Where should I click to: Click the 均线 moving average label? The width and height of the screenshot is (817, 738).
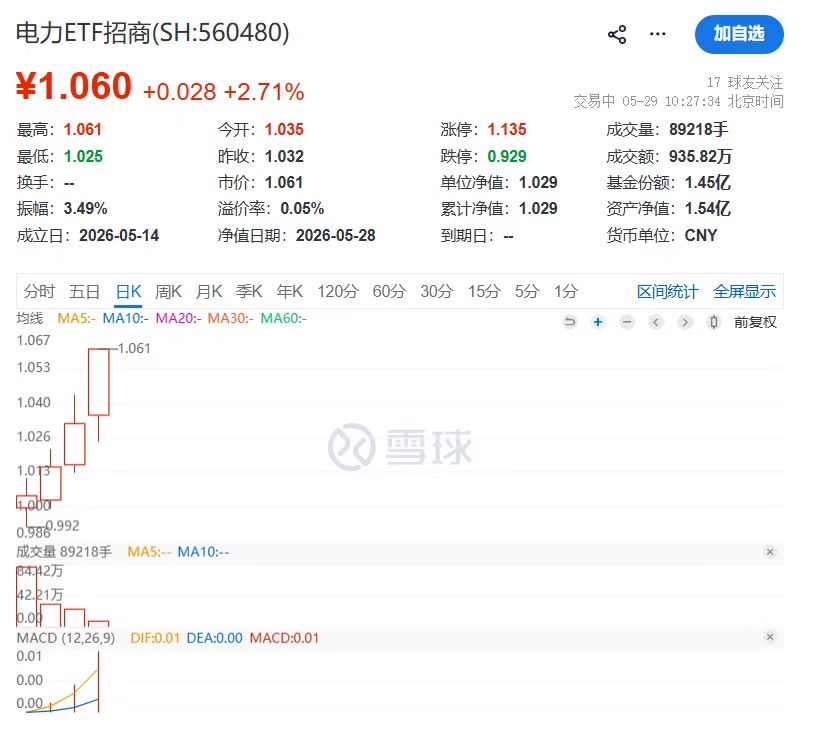pyautogui.click(x=30, y=318)
